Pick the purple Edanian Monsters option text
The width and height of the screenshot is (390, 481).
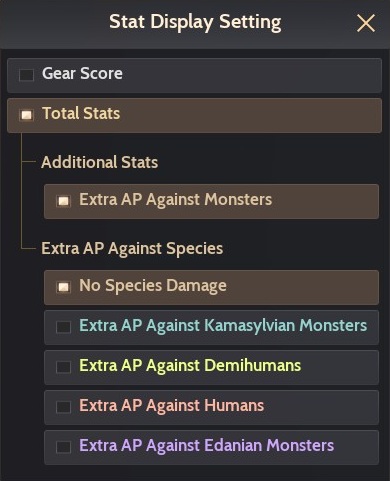207,446
